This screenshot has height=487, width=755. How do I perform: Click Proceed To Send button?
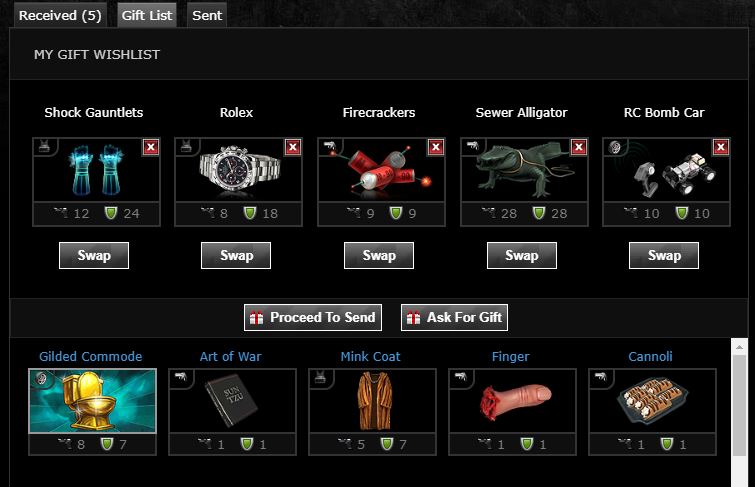[x=313, y=317]
